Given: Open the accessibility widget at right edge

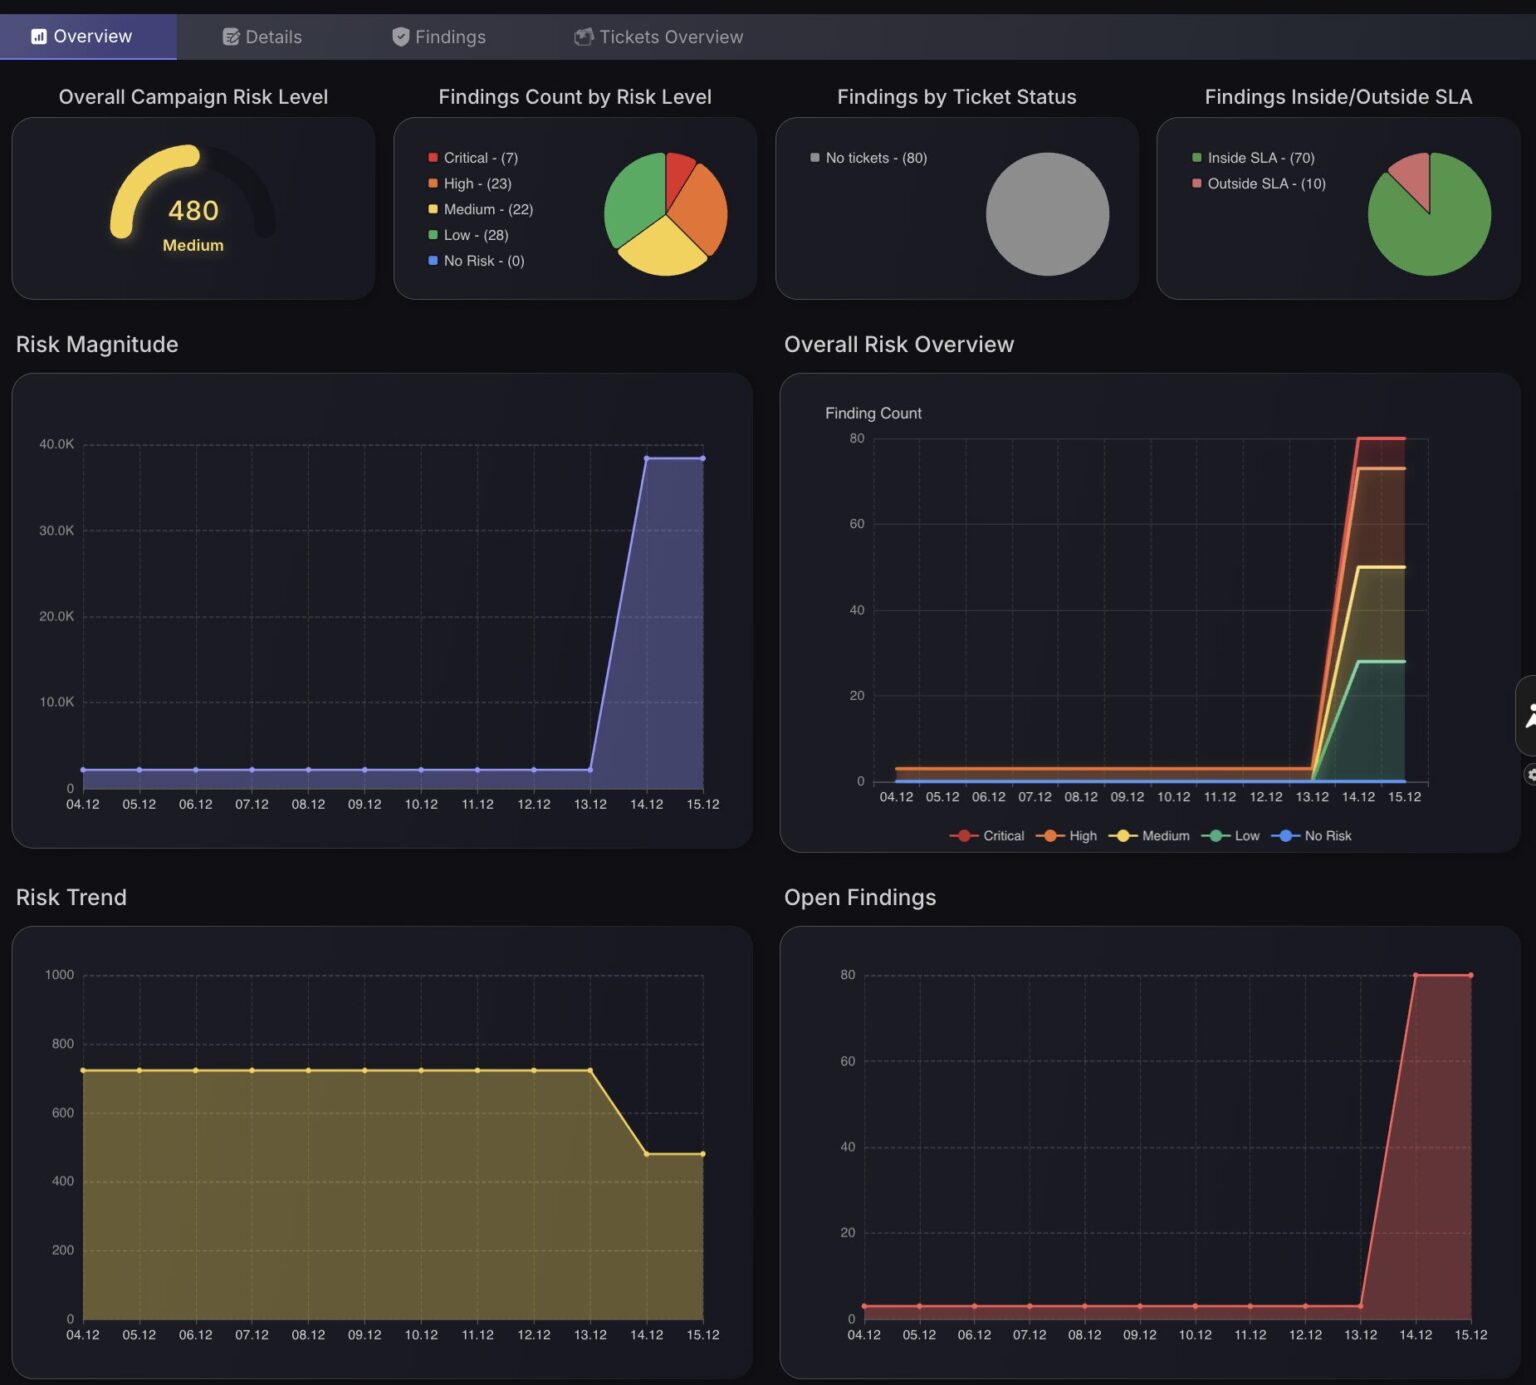Looking at the screenshot, I should [x=1528, y=715].
